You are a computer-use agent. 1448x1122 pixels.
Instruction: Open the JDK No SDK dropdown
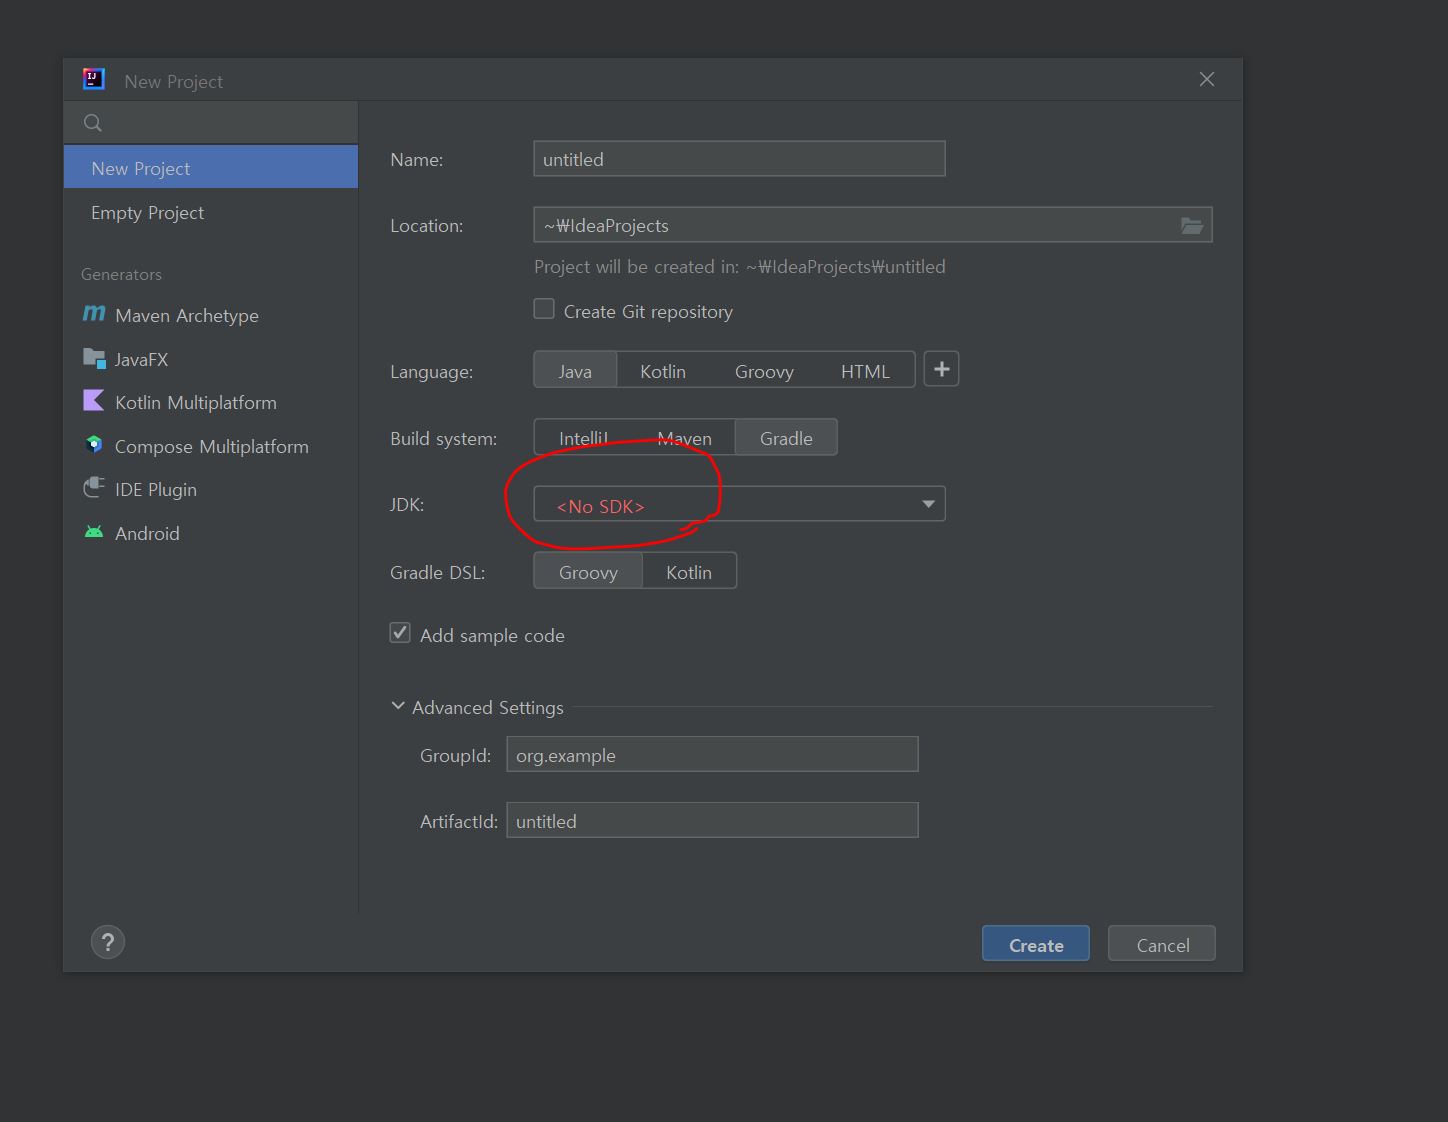click(x=739, y=504)
